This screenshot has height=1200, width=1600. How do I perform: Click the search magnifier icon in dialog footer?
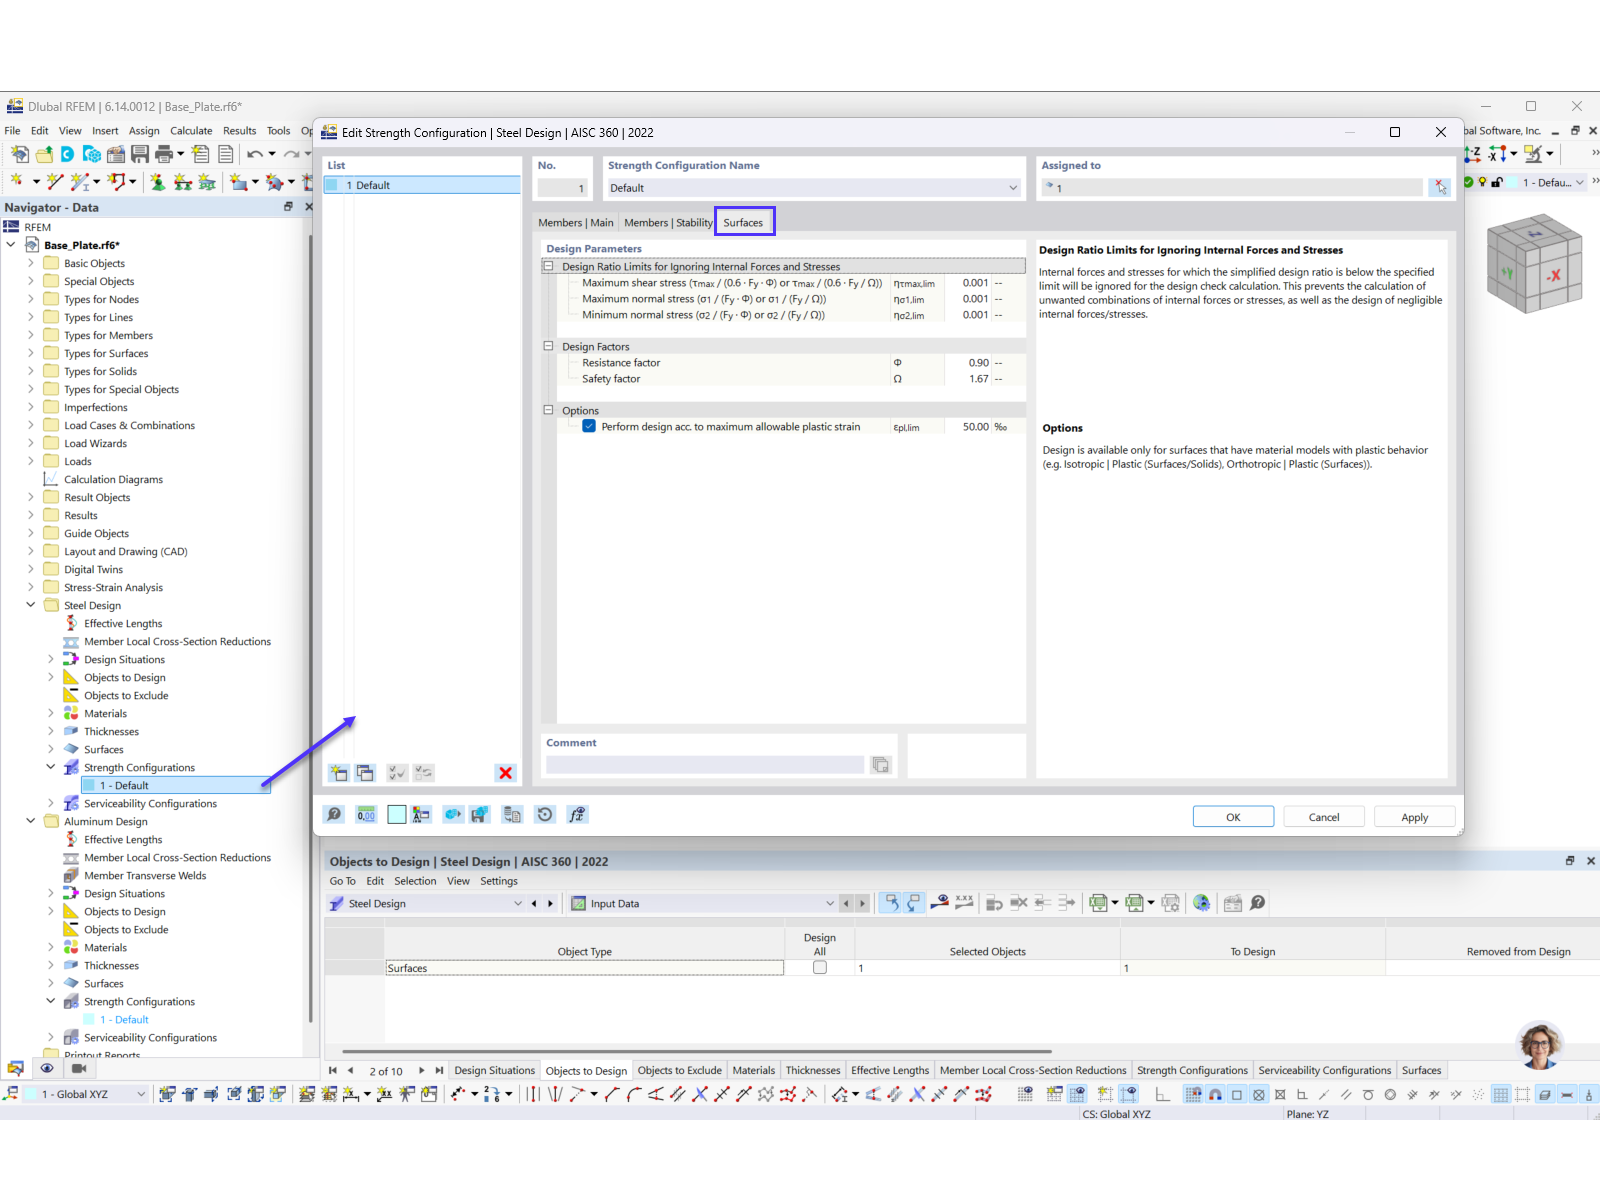click(x=335, y=815)
